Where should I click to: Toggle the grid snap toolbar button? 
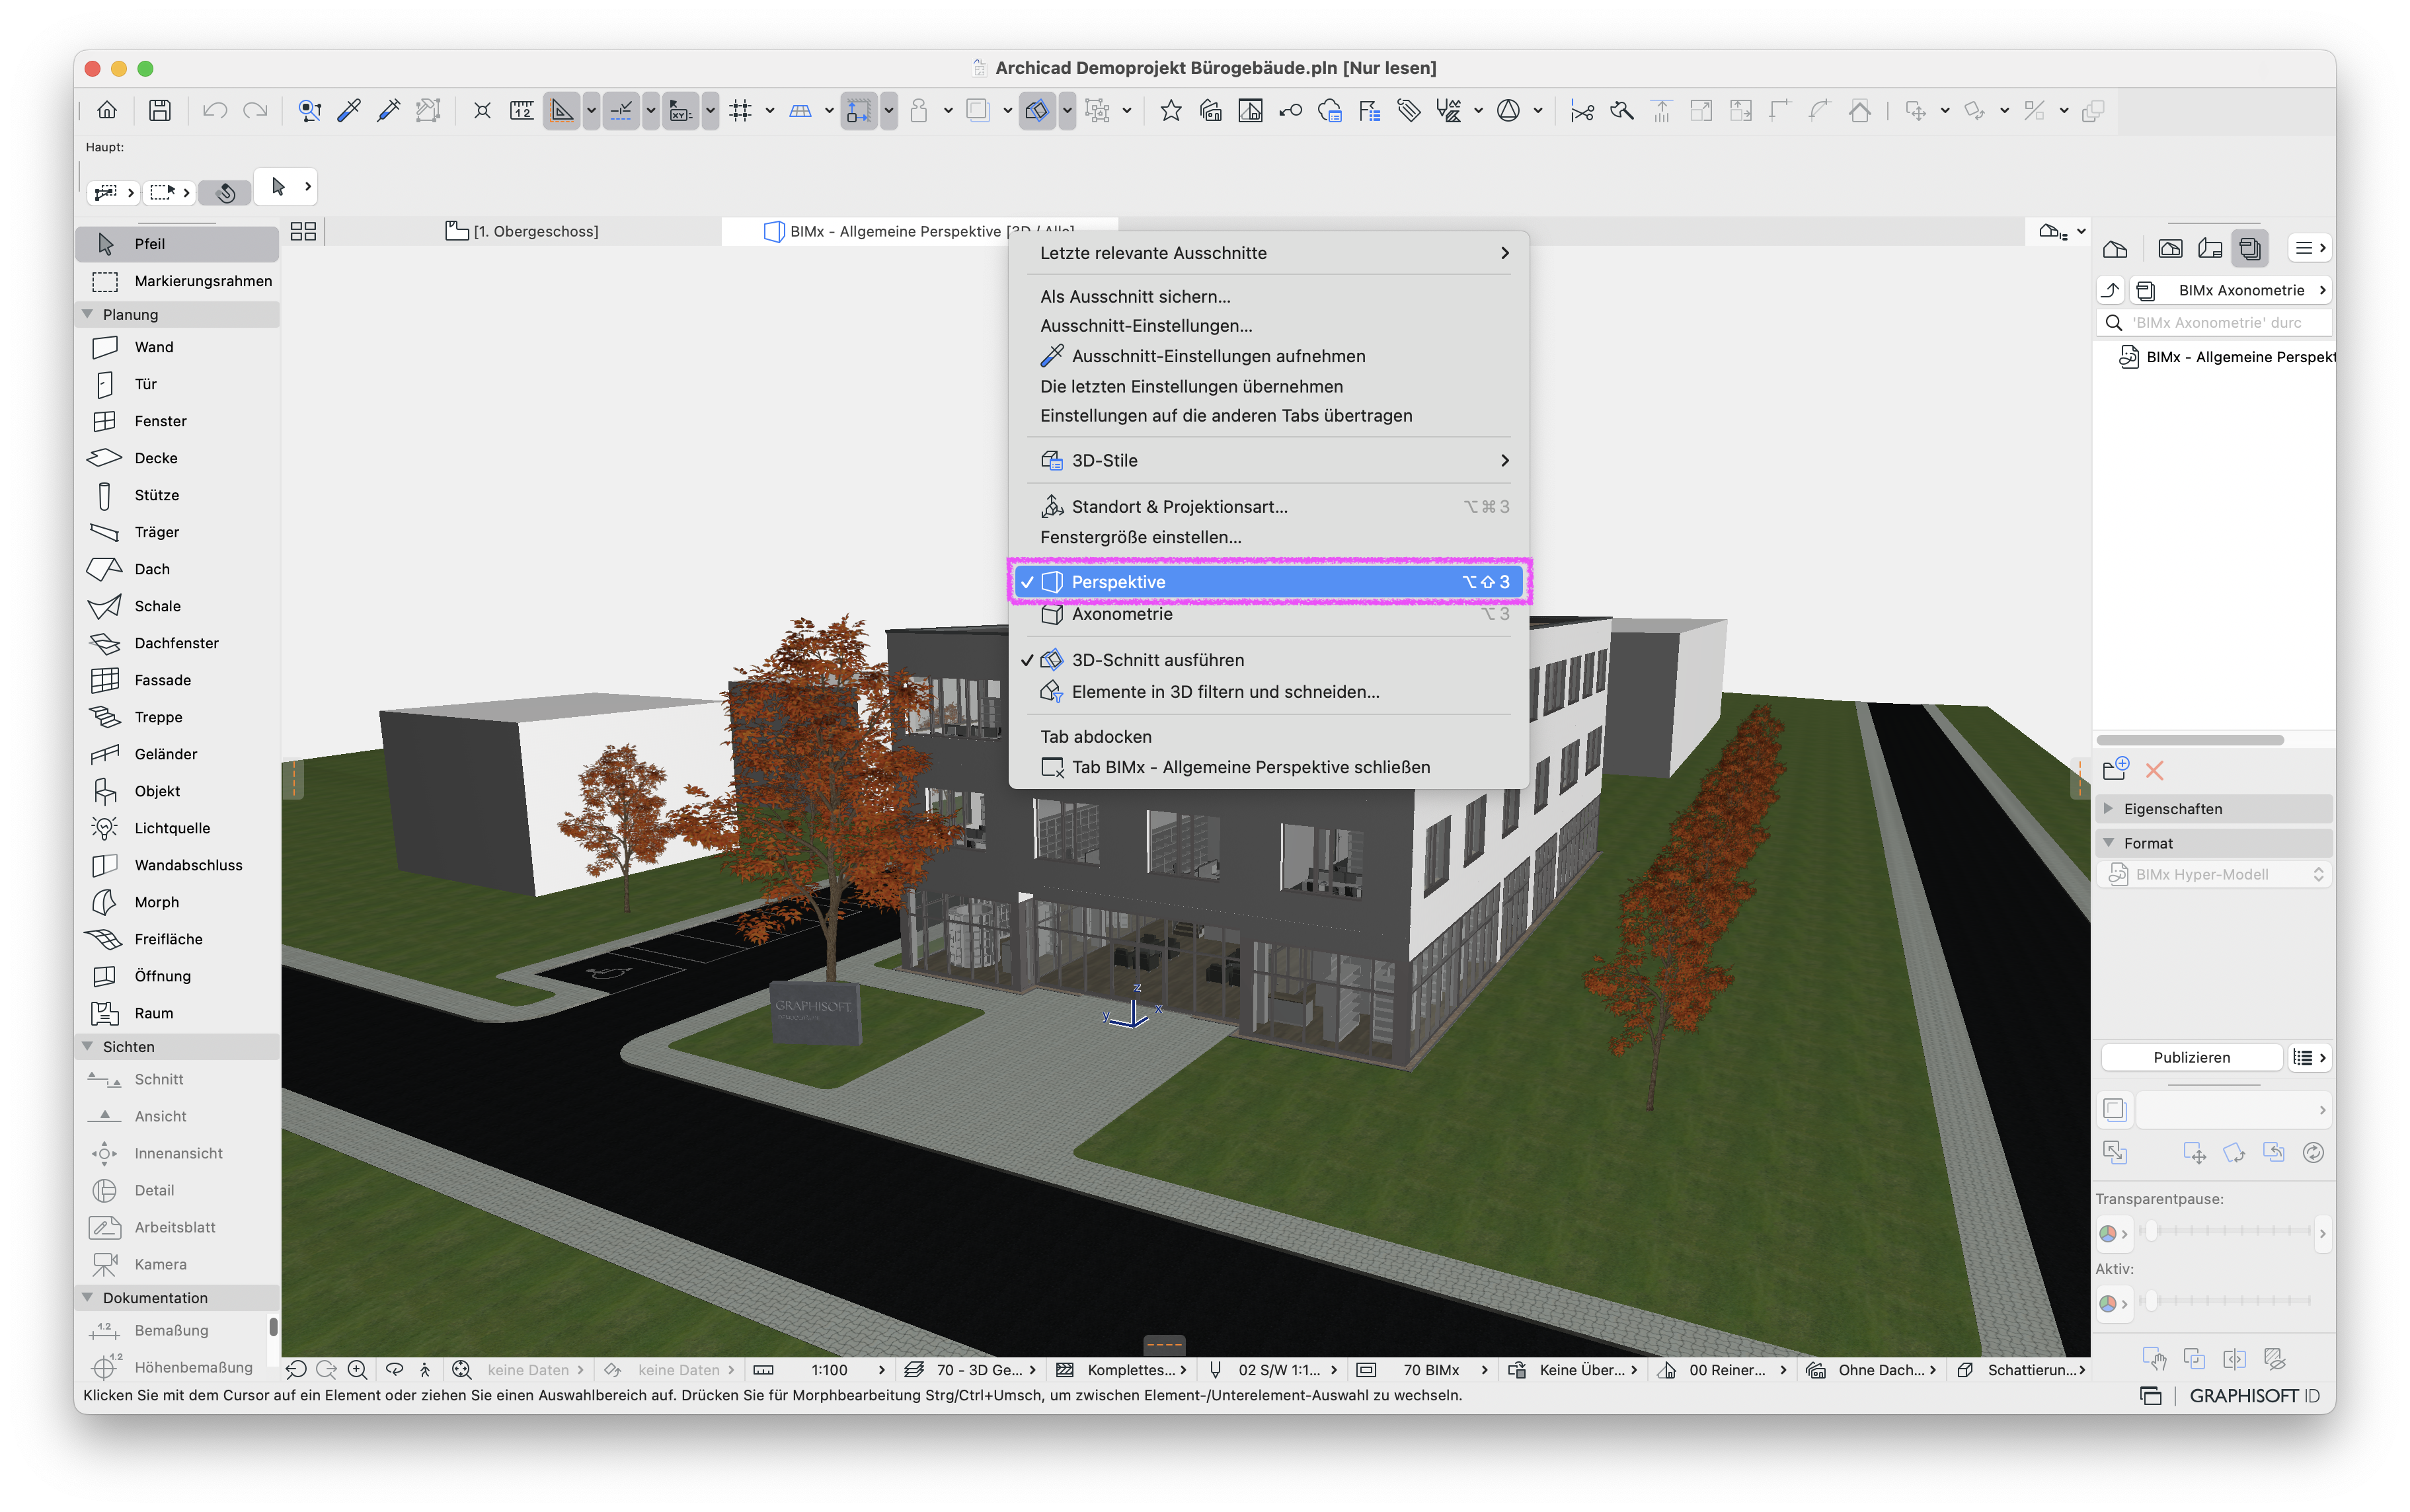coord(740,110)
